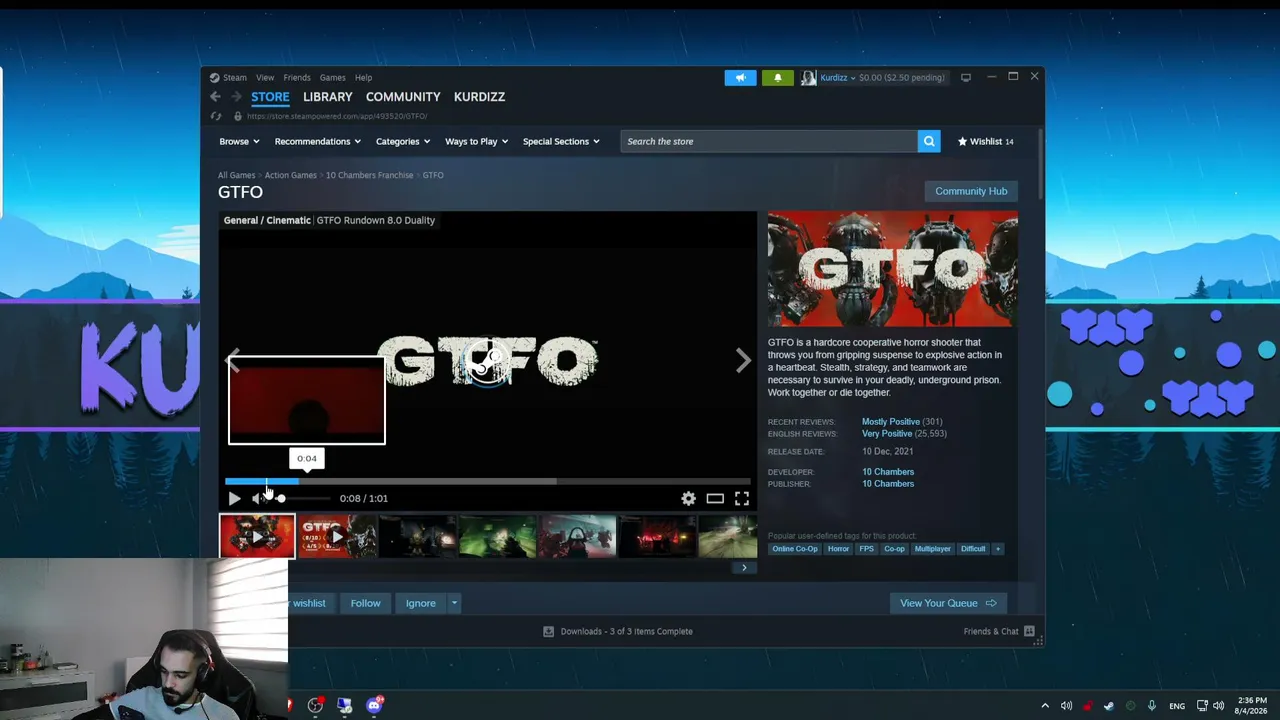Screen dimensions: 1280x720
Task: Select the STORE tab
Action: point(270,97)
